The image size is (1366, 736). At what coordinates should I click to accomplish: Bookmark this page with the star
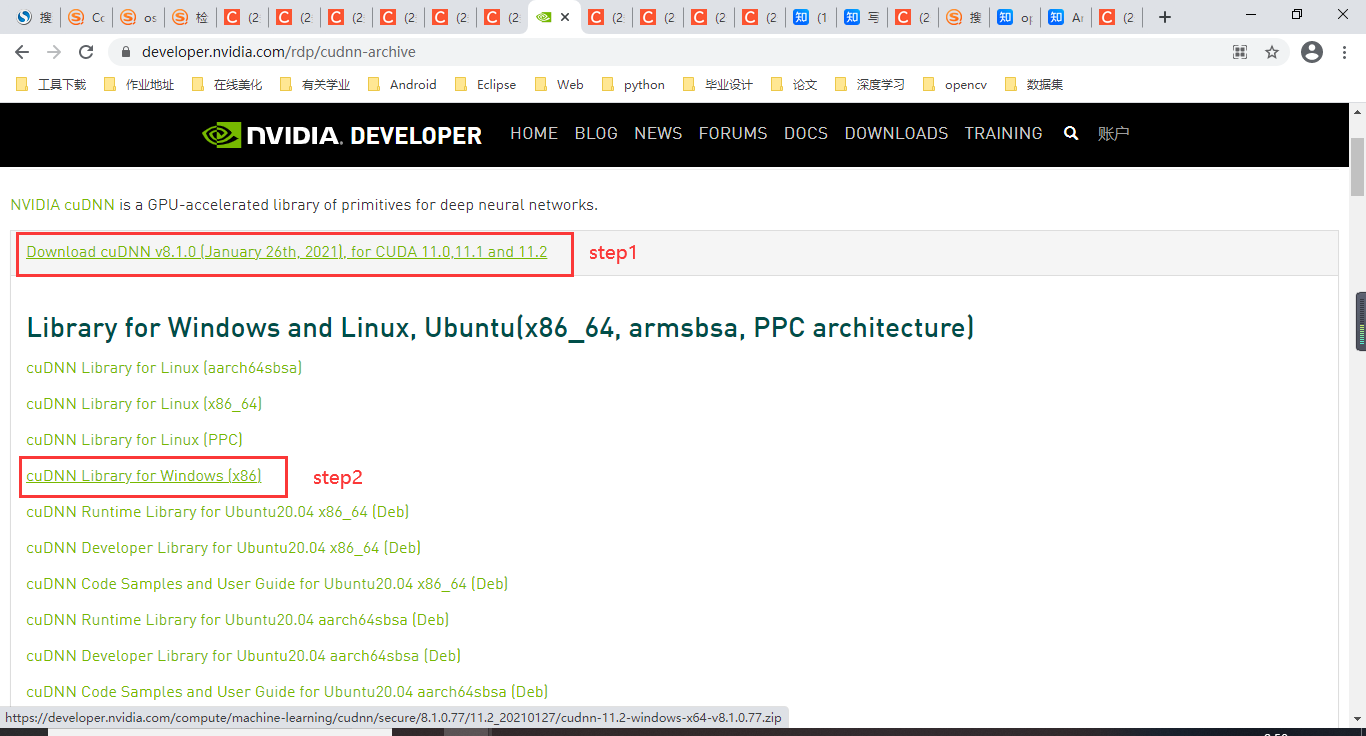(x=1272, y=52)
